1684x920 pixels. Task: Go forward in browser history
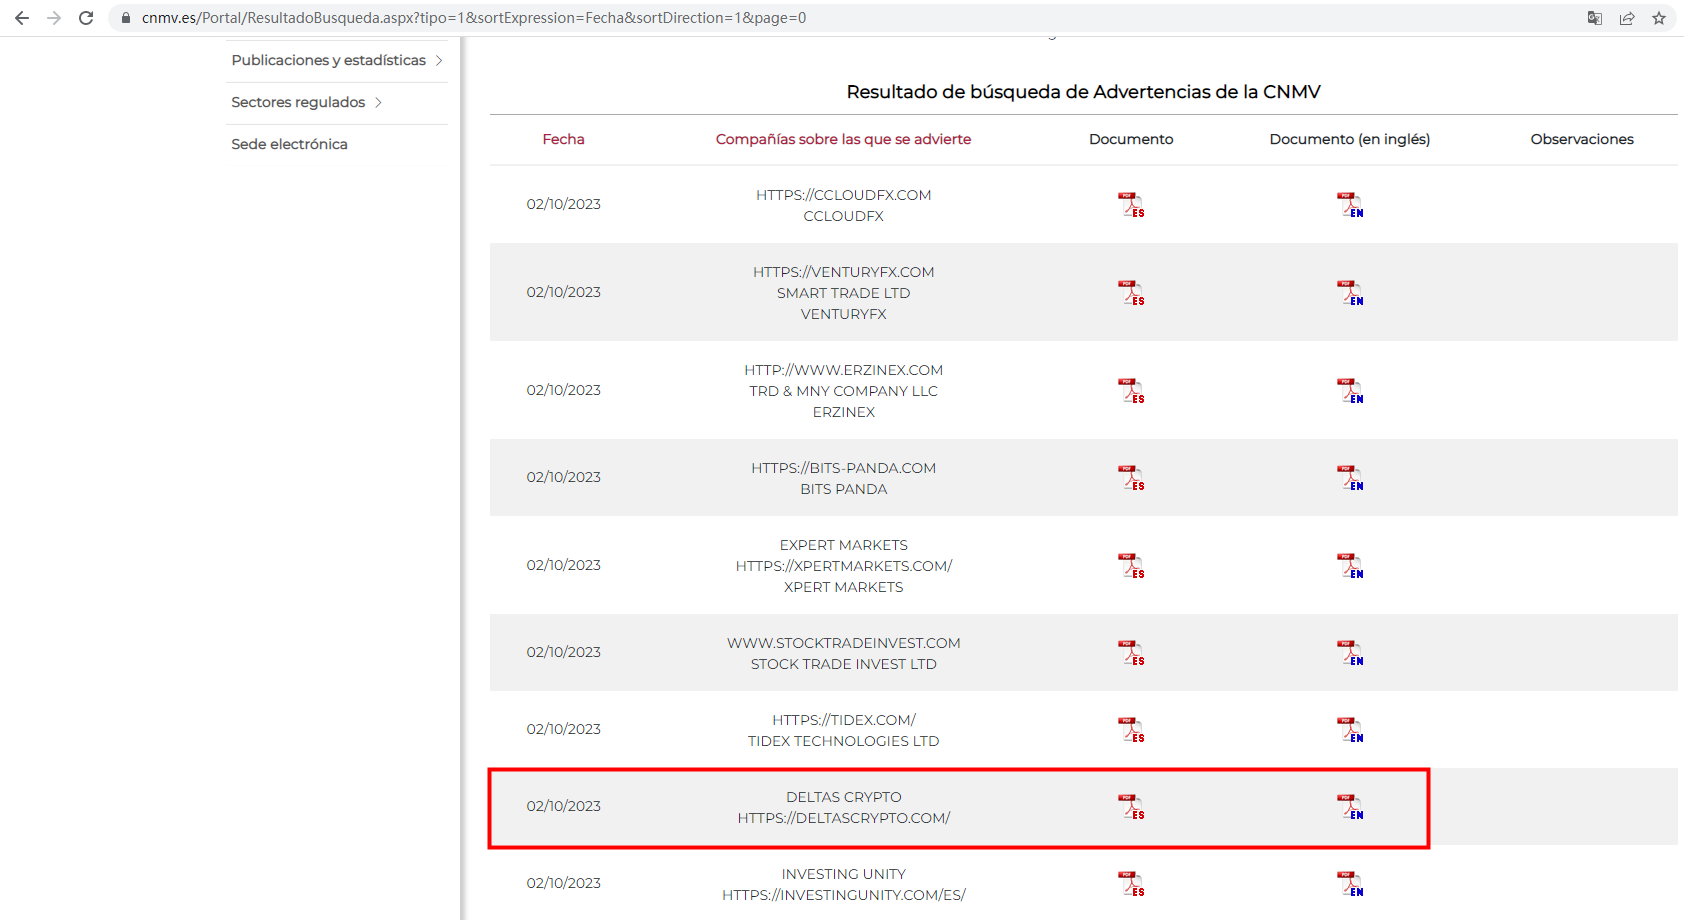tap(54, 18)
